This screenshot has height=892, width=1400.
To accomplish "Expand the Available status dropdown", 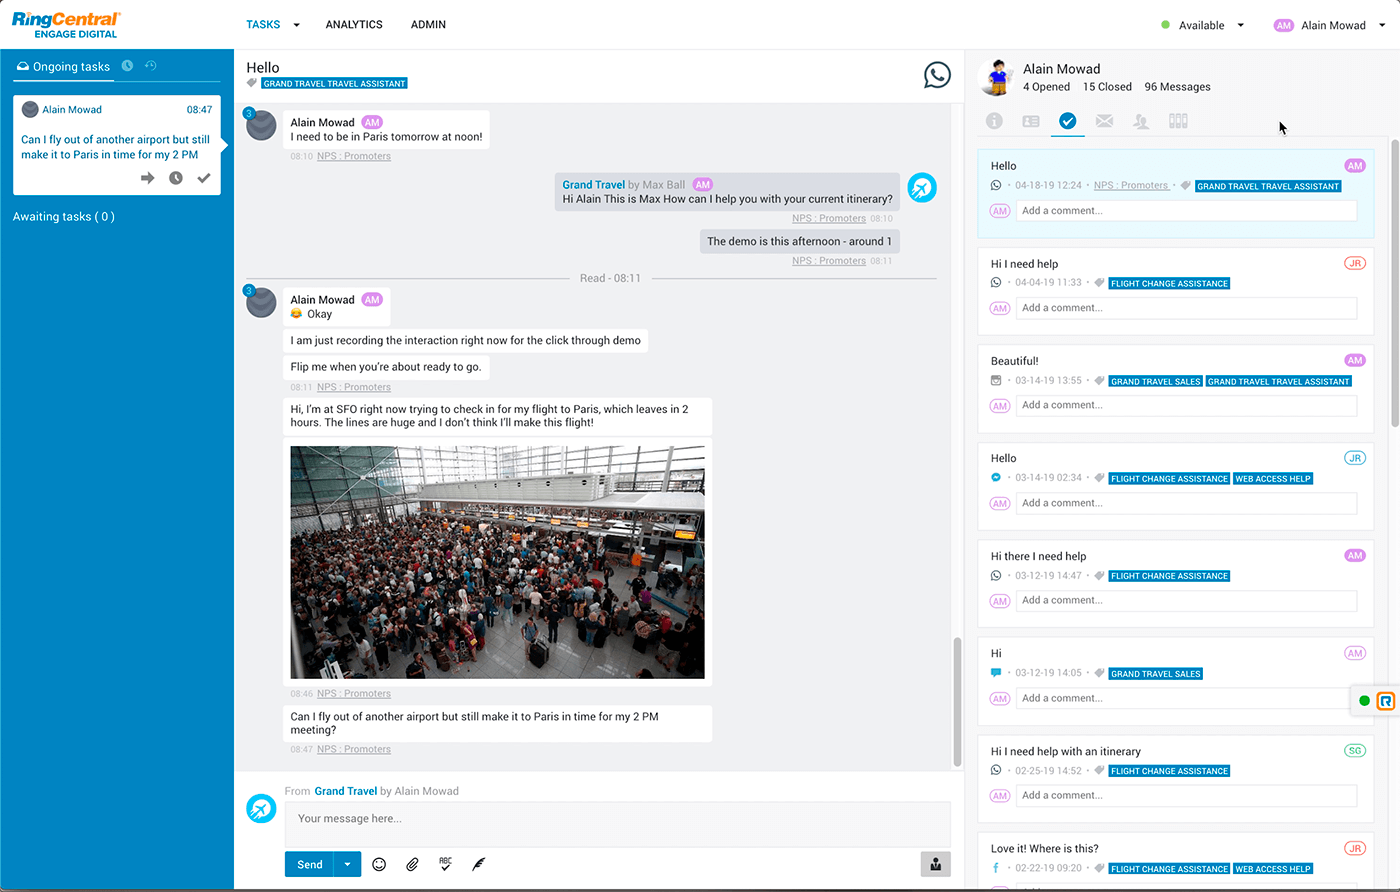I will pos(1241,25).
